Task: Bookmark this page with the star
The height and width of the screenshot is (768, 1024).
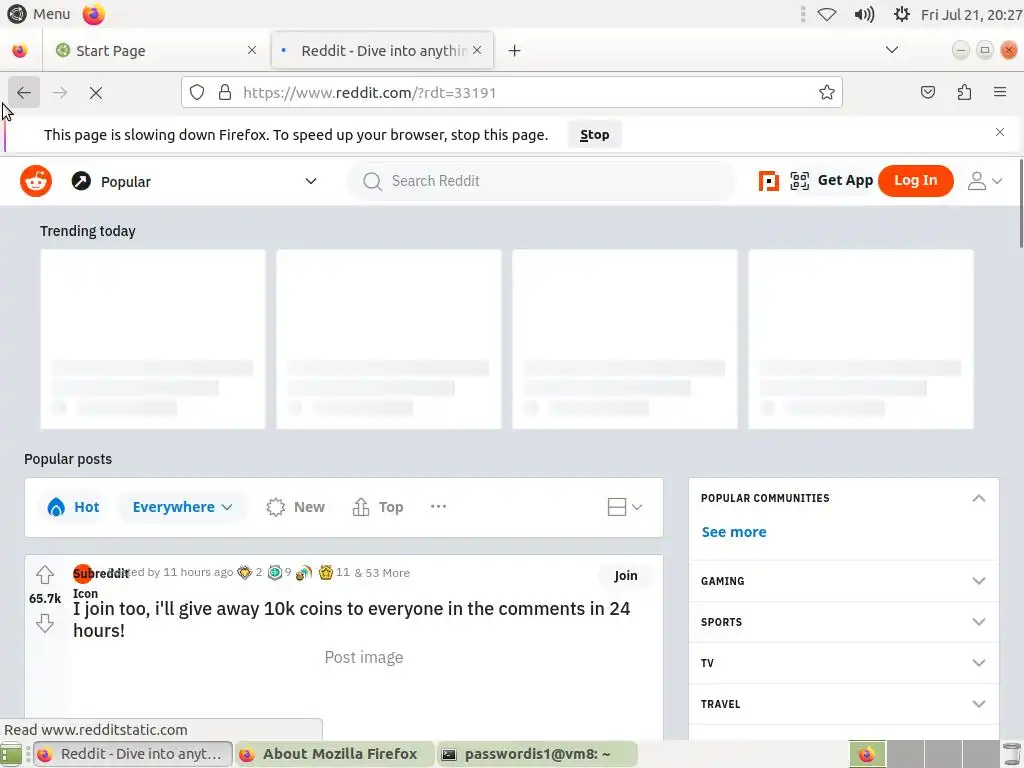Action: [827, 92]
